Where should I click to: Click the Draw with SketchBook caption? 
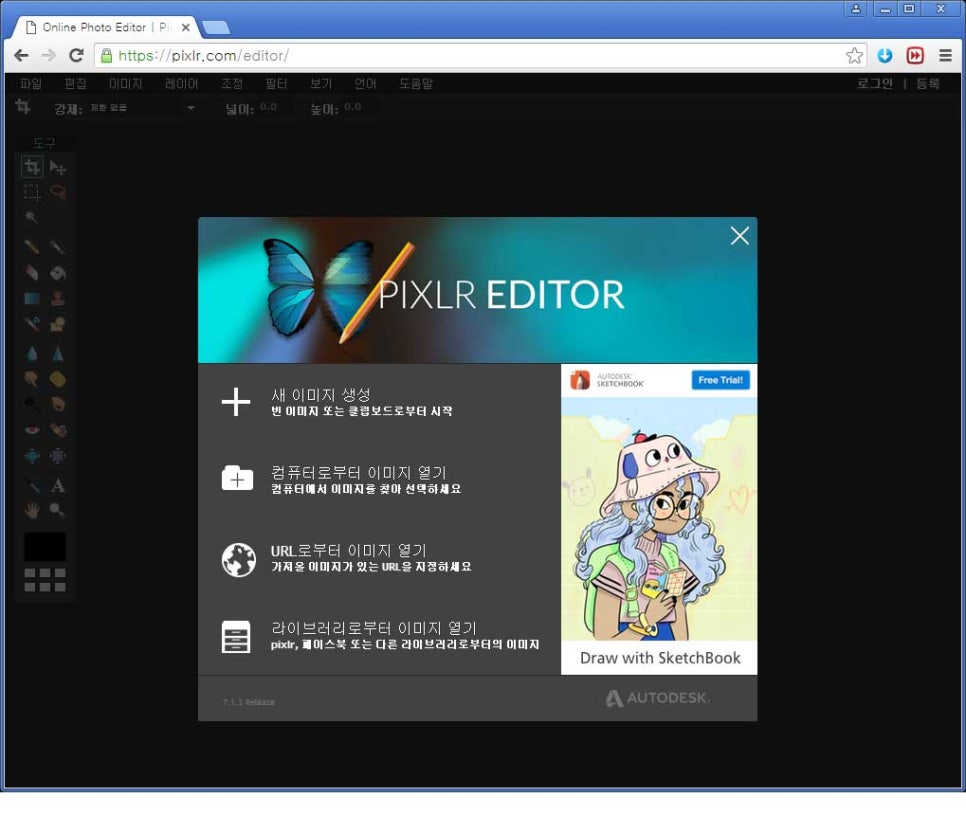click(x=660, y=658)
